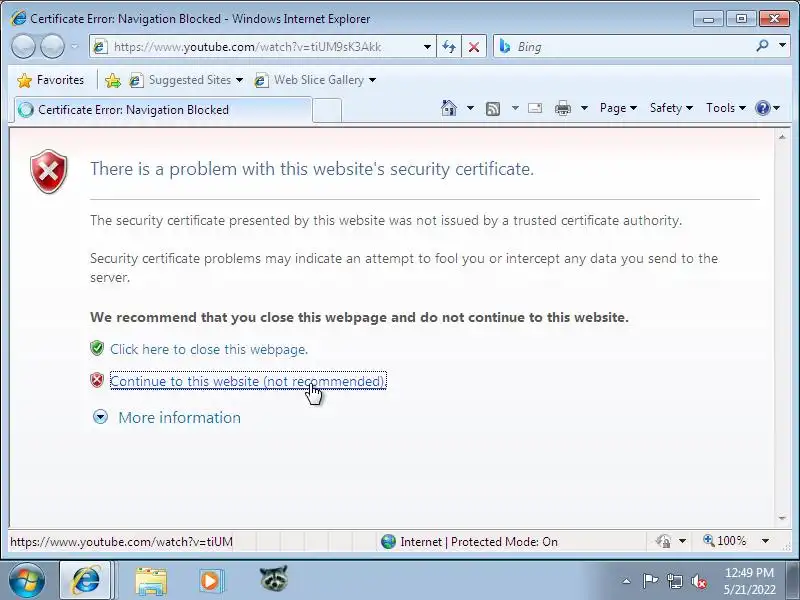Launch Windows Media Player from taskbar
Viewport: 800px width, 600px height.
click(210, 581)
